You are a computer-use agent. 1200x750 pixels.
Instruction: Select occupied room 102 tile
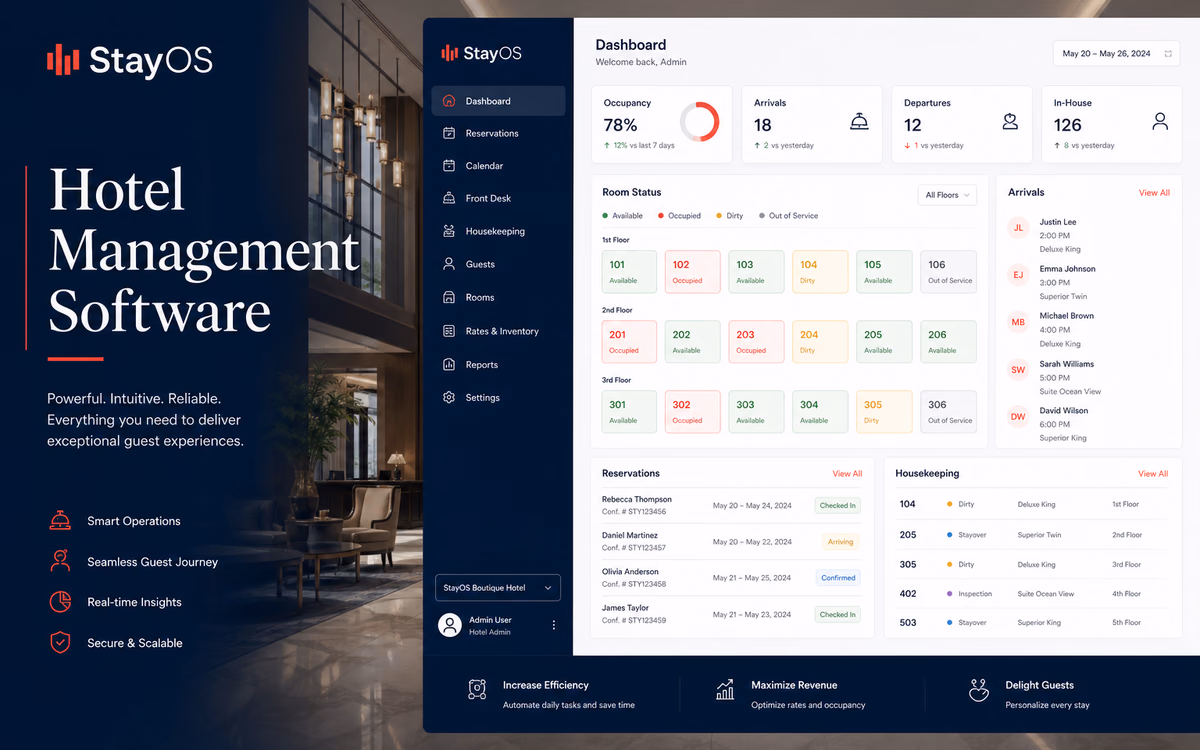(693, 272)
